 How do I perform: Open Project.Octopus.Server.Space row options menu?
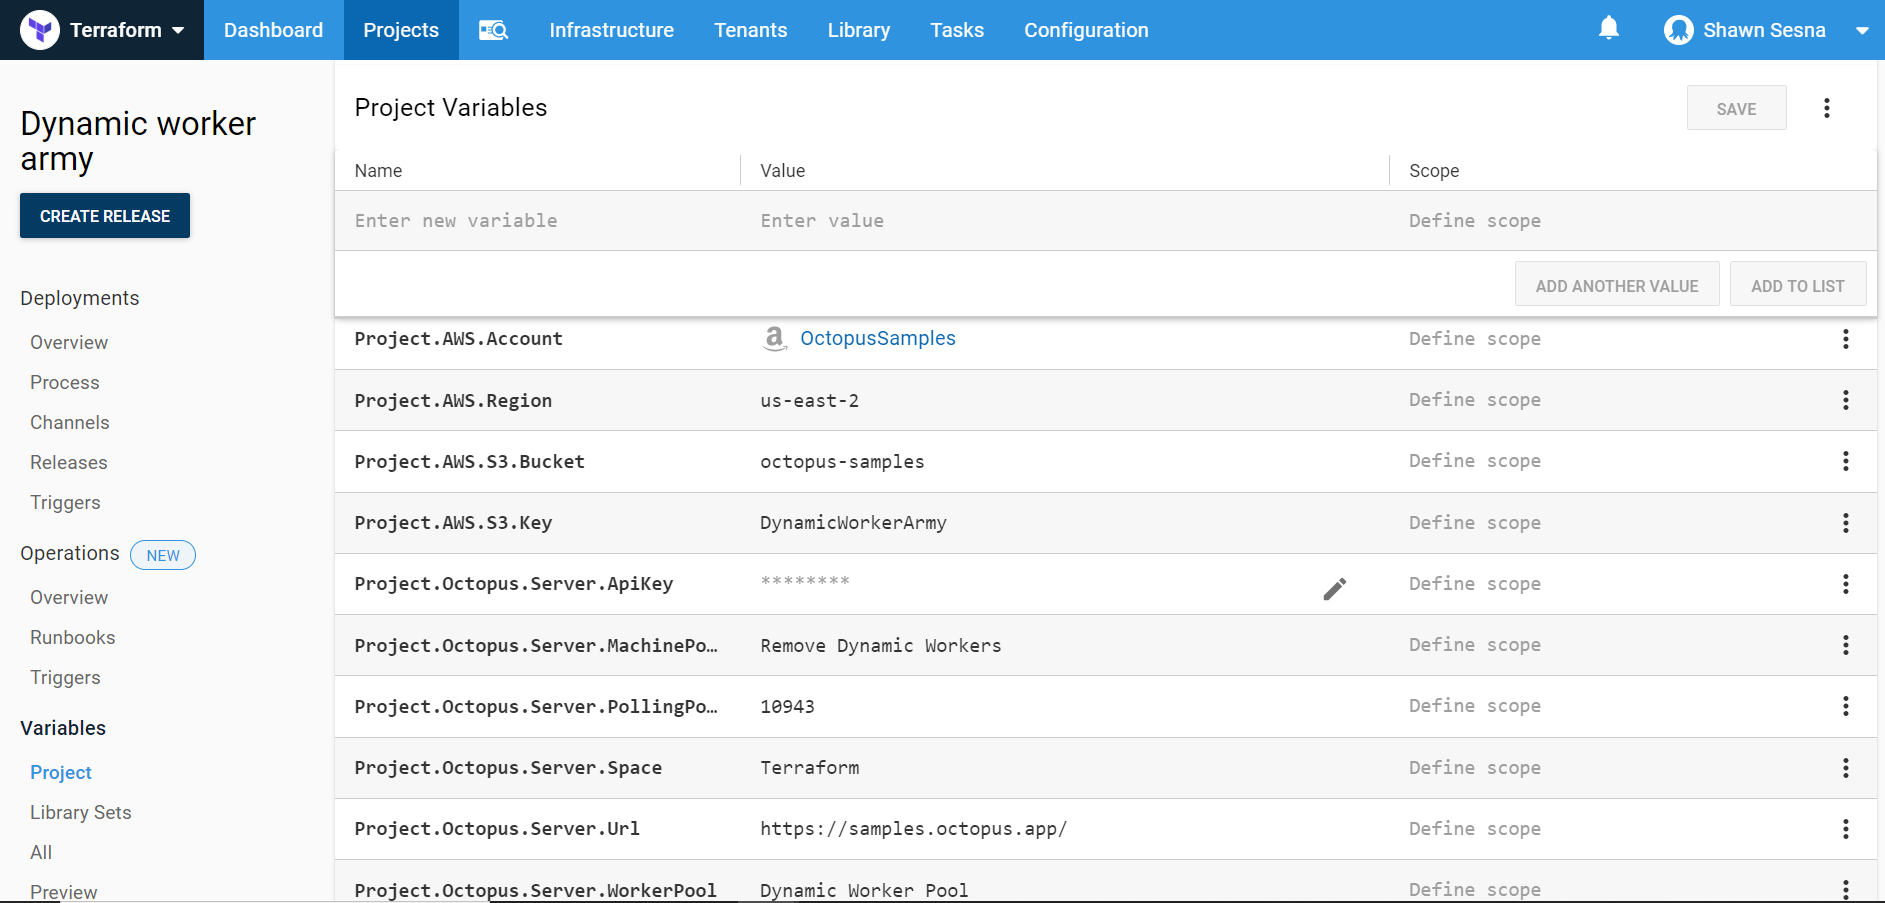tap(1845, 768)
